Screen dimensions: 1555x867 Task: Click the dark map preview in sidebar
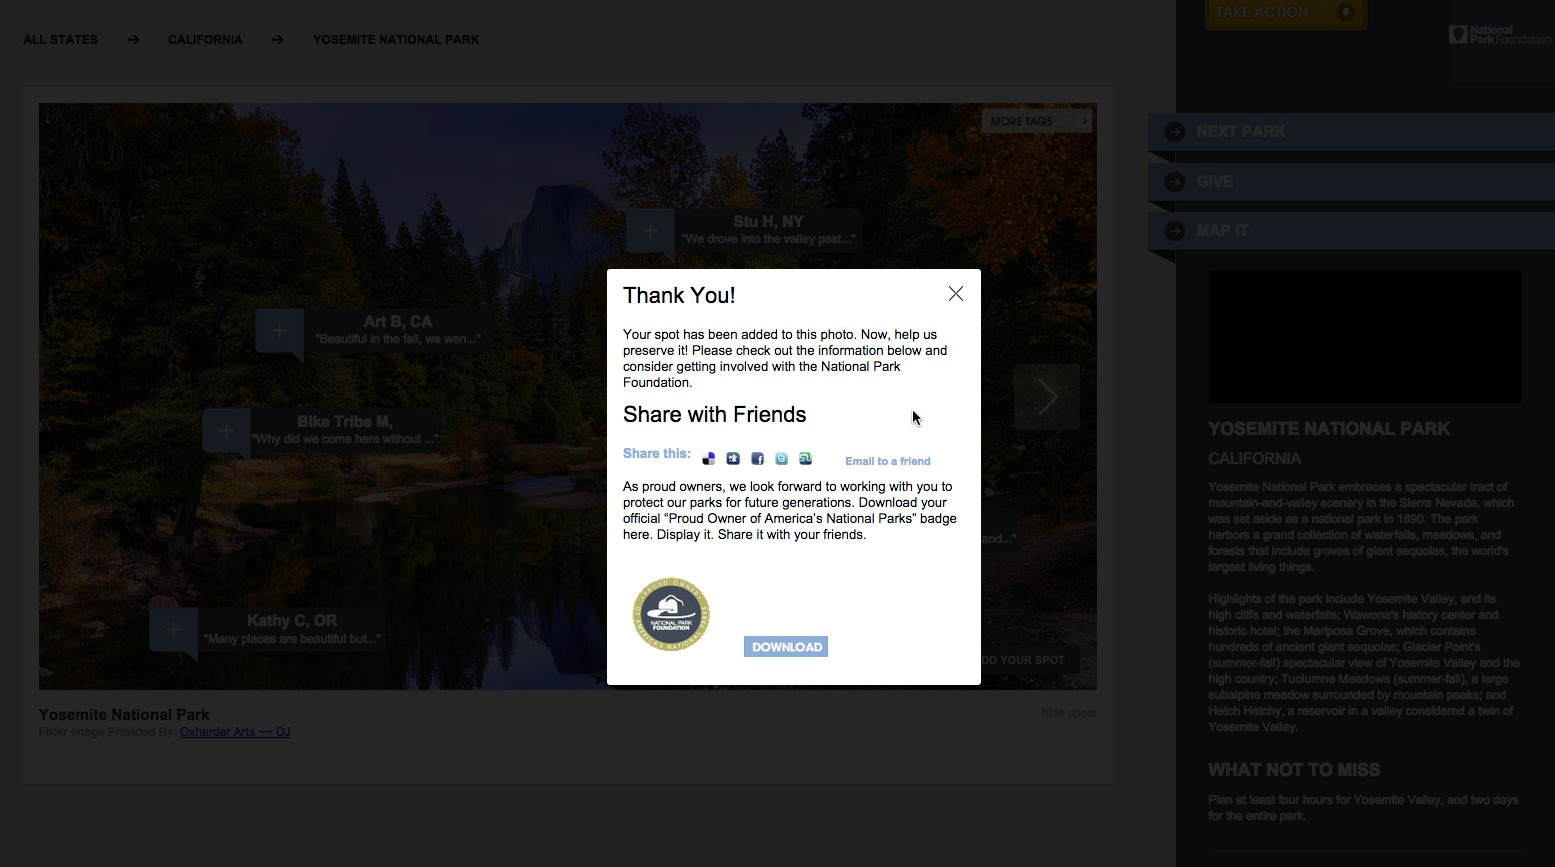1365,337
